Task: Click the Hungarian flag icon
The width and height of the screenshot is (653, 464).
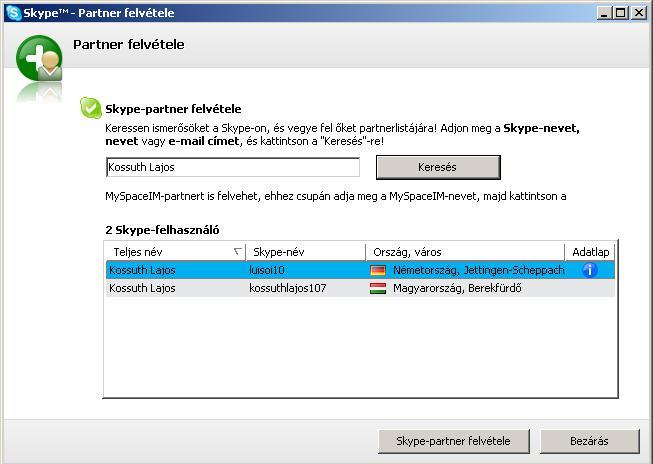Action: pos(377,288)
